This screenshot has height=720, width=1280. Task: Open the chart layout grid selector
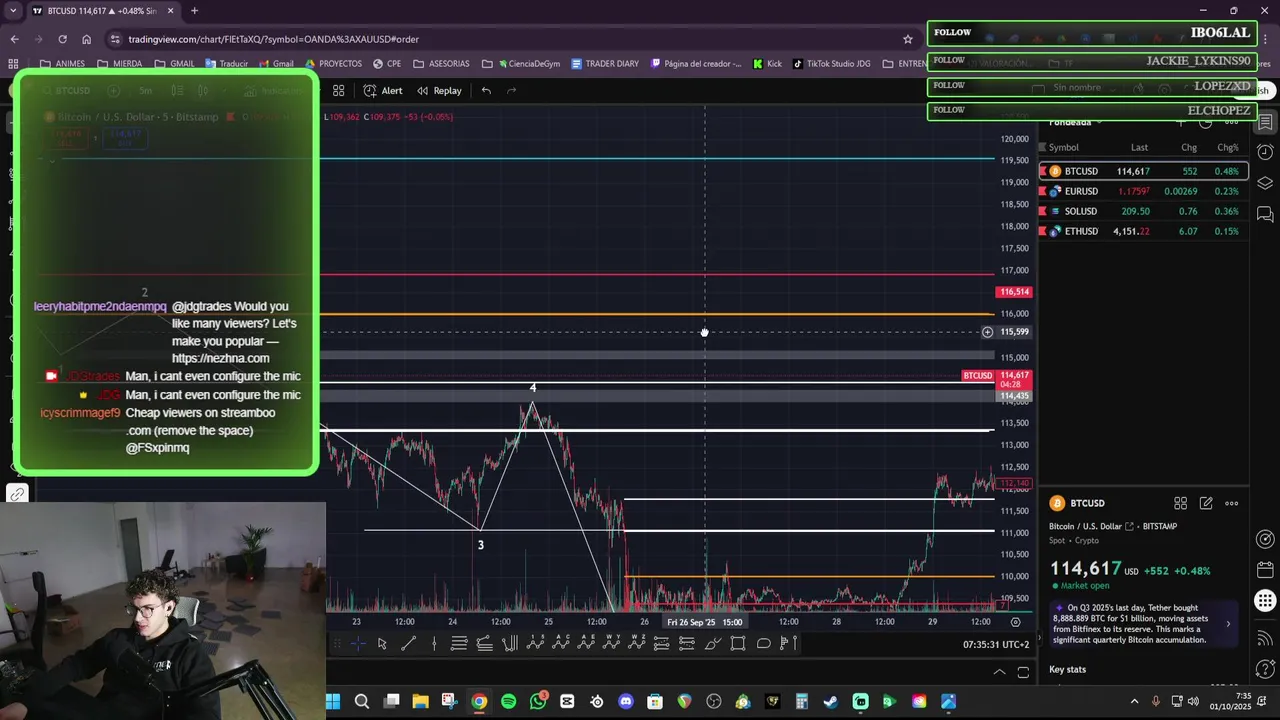click(x=339, y=90)
